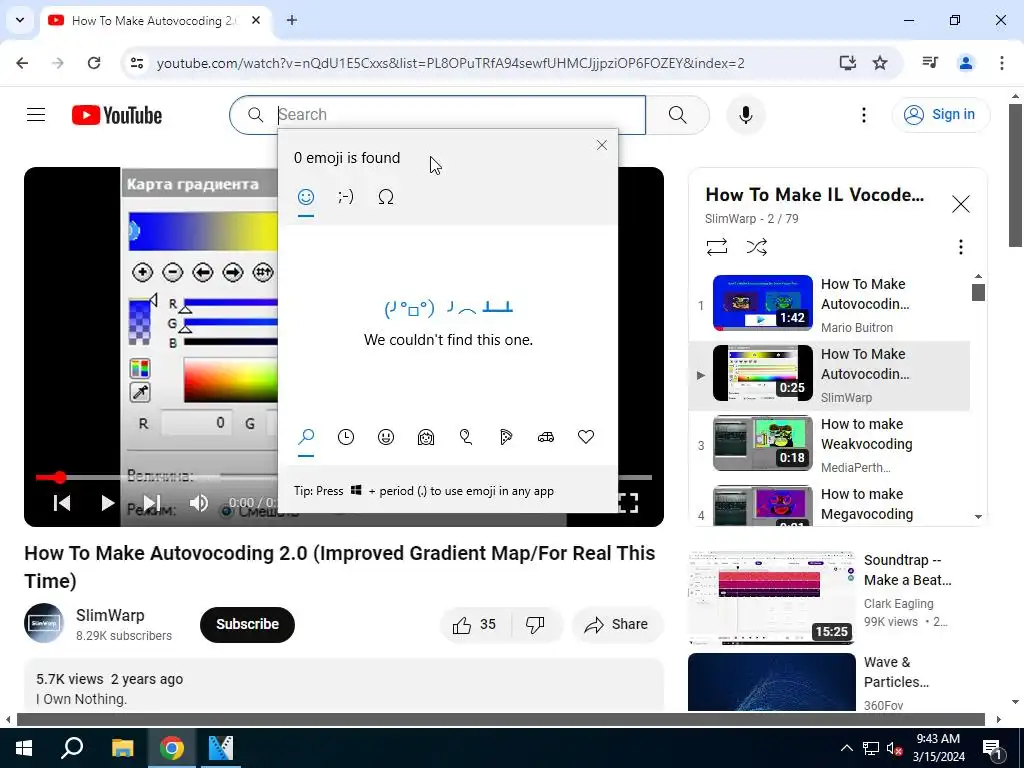Play How to make Megavocoding video
1024x768 pixels.
(x=829, y=504)
